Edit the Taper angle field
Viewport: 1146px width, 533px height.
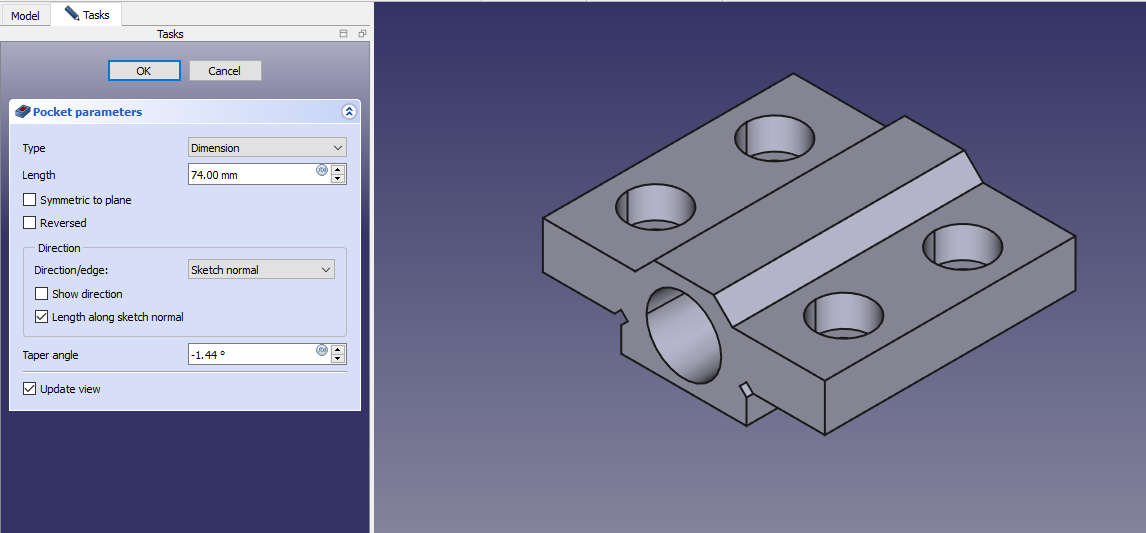pyautogui.click(x=252, y=355)
